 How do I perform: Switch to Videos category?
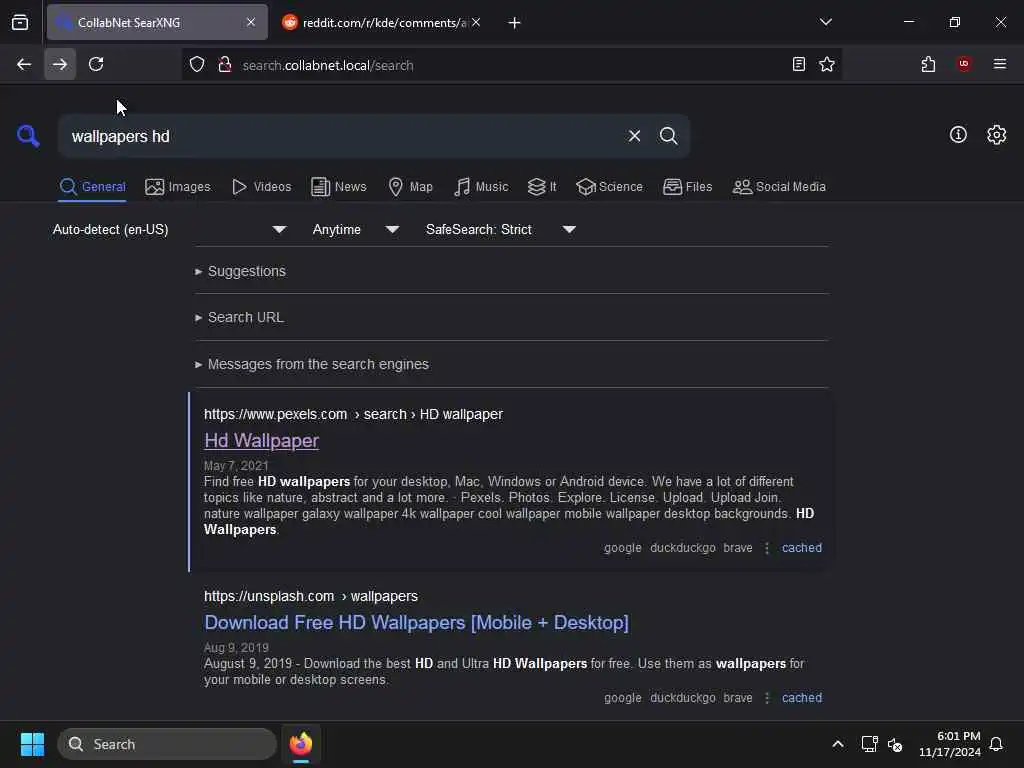click(261, 187)
